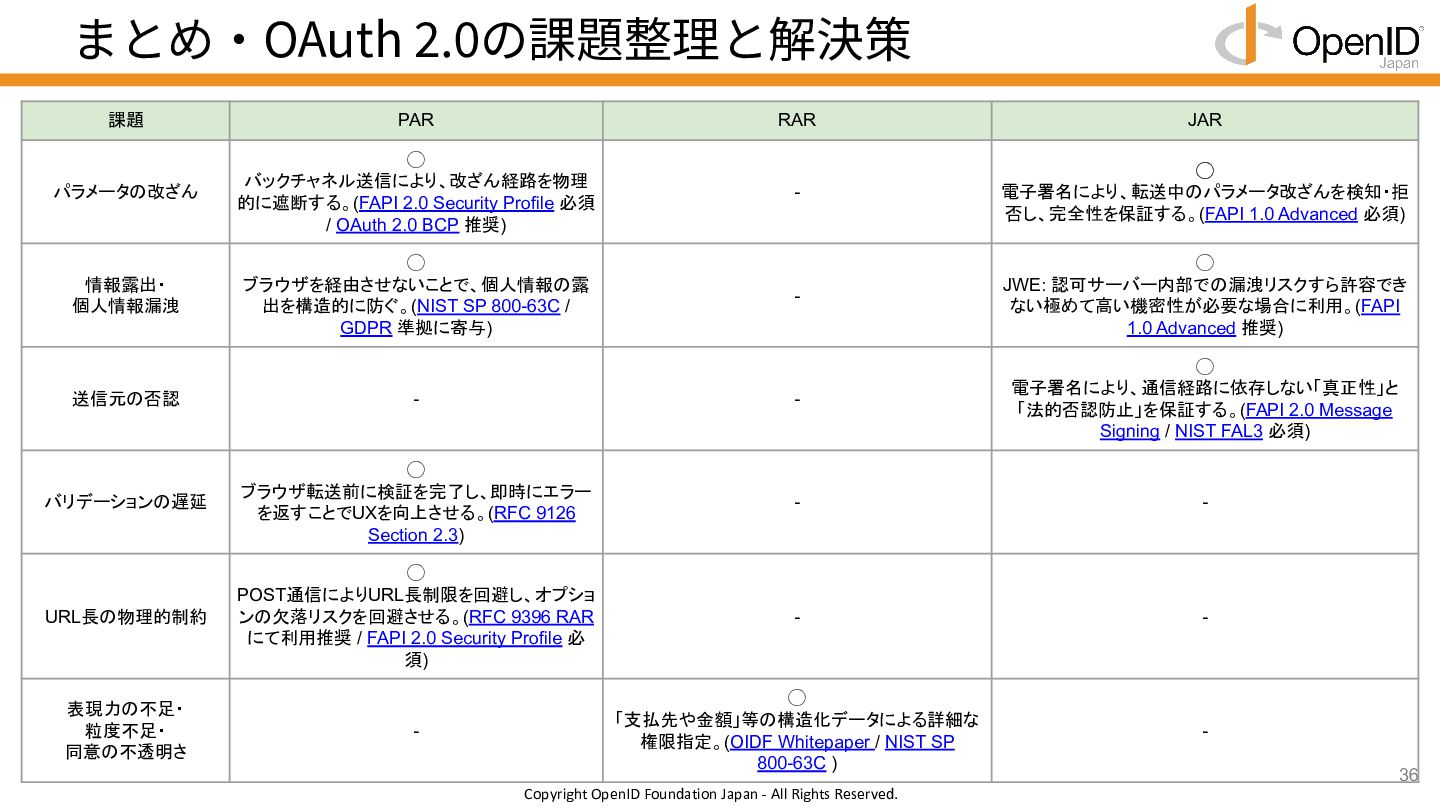1440x810 pixels.
Task: Click the ○ mark in JAR cell of 送信元の否認 row
Action: coord(1205,367)
